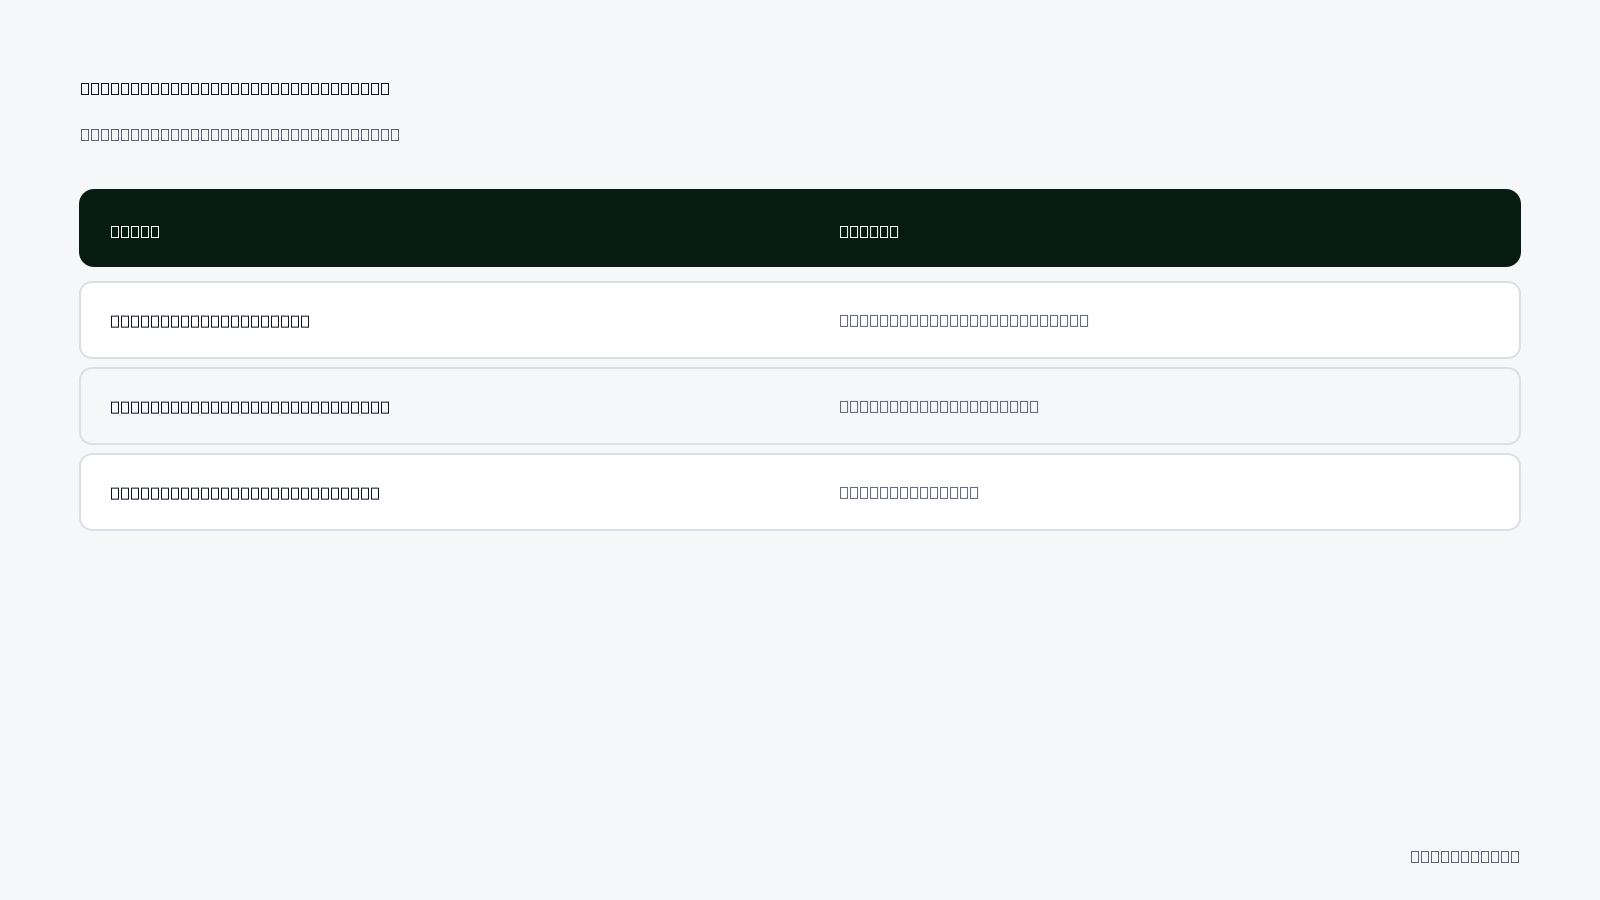The width and height of the screenshot is (1600, 900).
Task: Open the shaded second table row
Action: (800, 406)
